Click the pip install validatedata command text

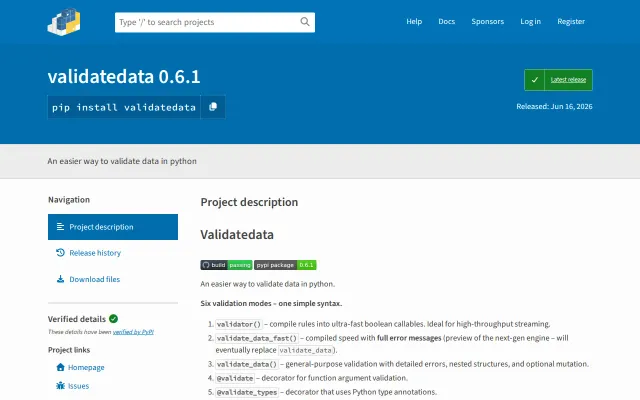[124, 107]
